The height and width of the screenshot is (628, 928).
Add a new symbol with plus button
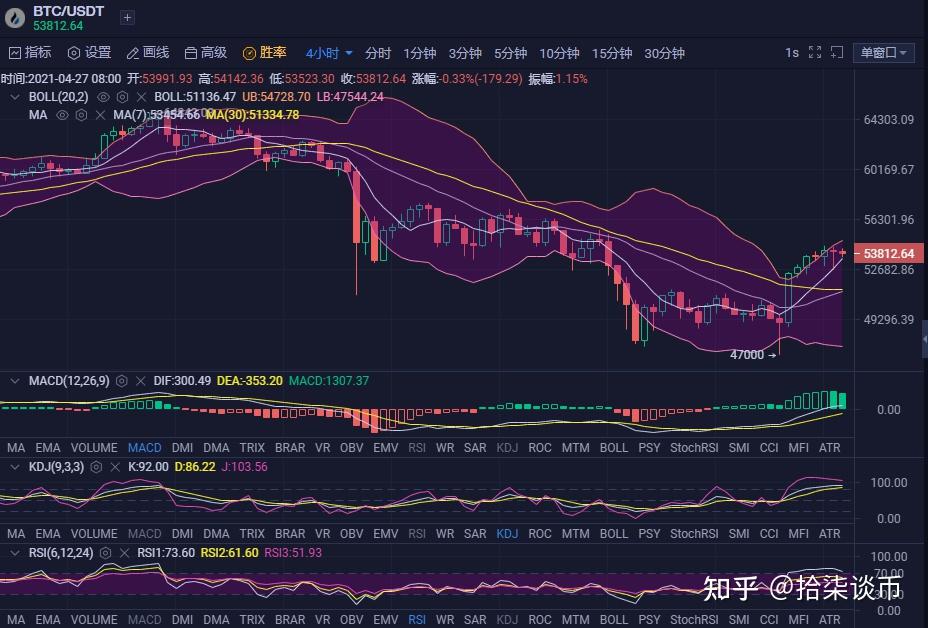127,18
